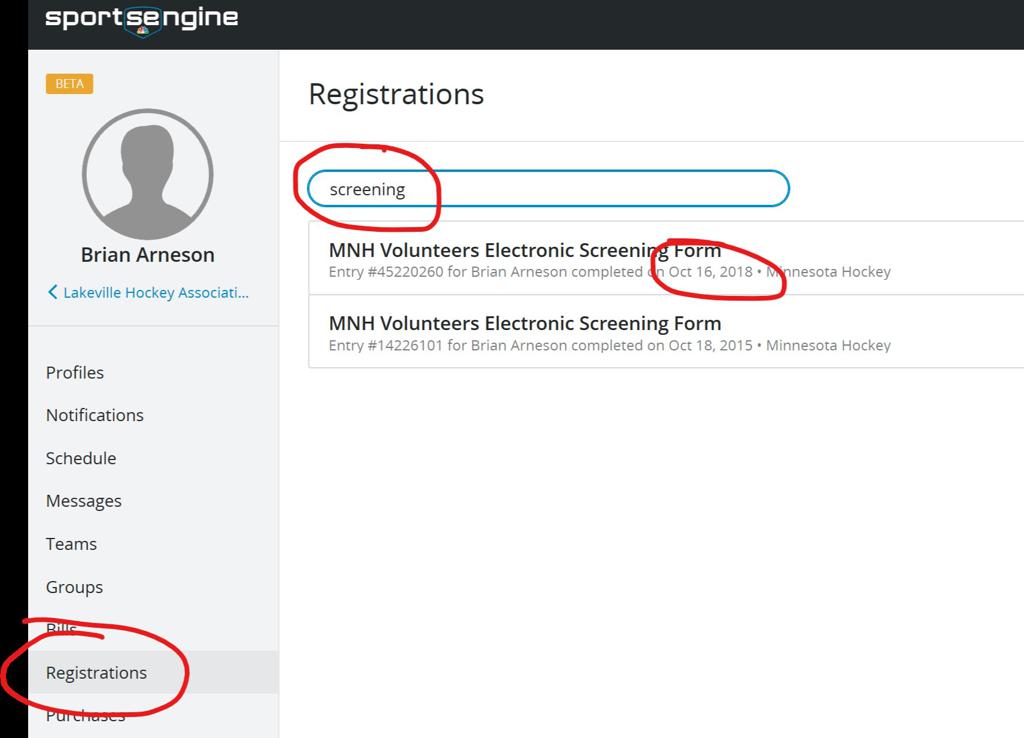Select Bills in the sidebar
The image size is (1024, 738).
(x=61, y=629)
